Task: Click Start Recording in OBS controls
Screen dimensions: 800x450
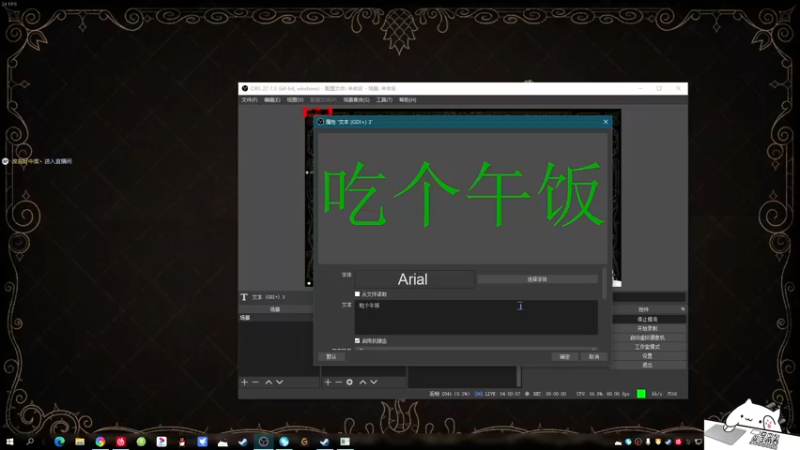Action: point(647,329)
